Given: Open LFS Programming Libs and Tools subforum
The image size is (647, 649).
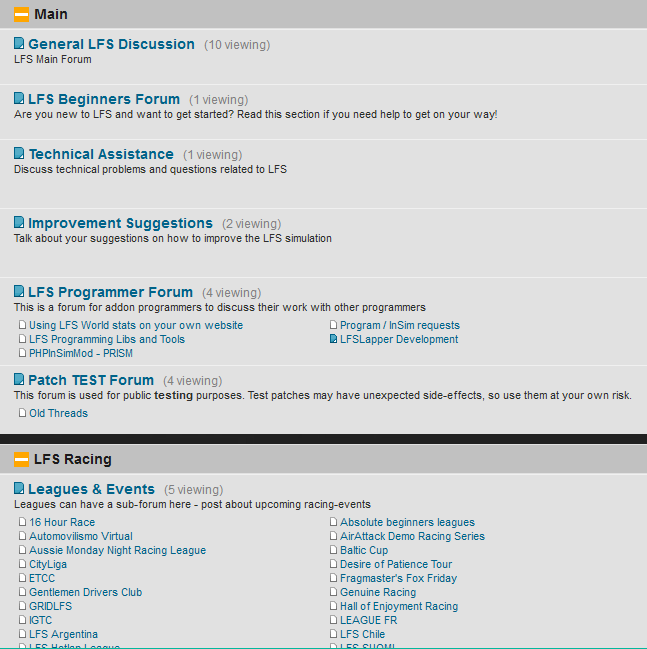Looking at the screenshot, I should [107, 339].
